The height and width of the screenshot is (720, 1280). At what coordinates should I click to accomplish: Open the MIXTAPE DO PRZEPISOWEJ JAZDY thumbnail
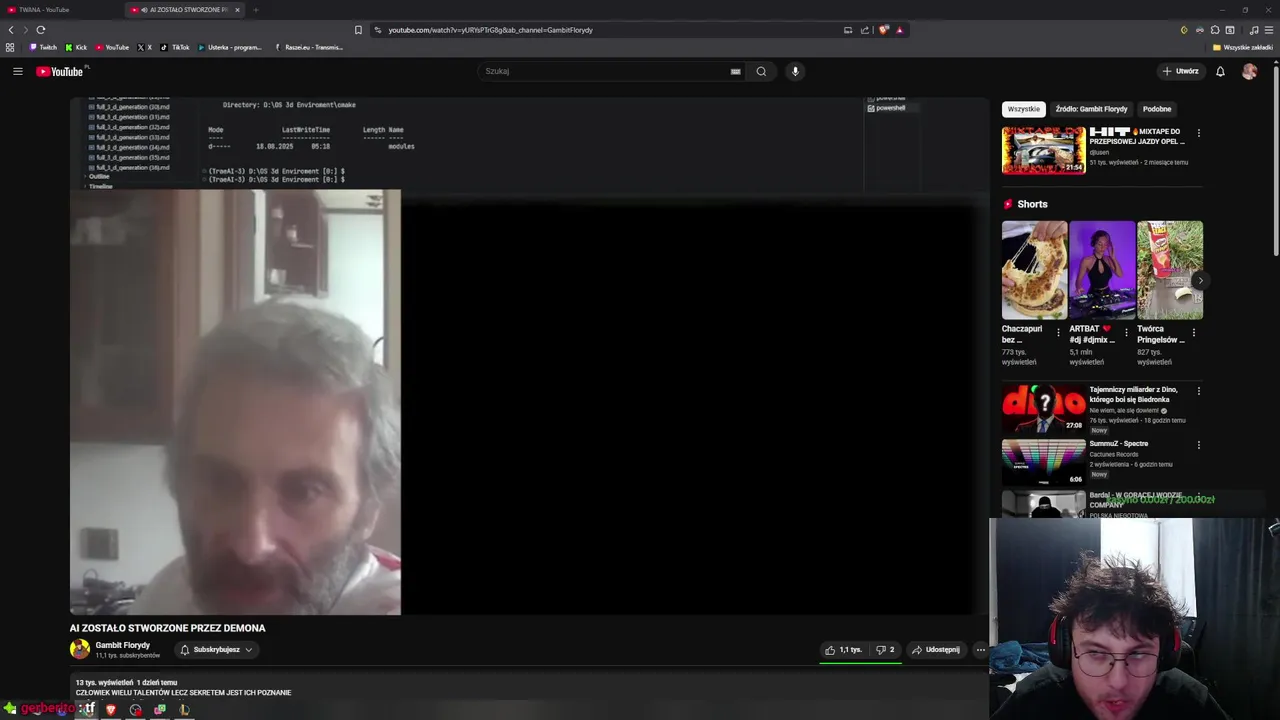point(1044,150)
